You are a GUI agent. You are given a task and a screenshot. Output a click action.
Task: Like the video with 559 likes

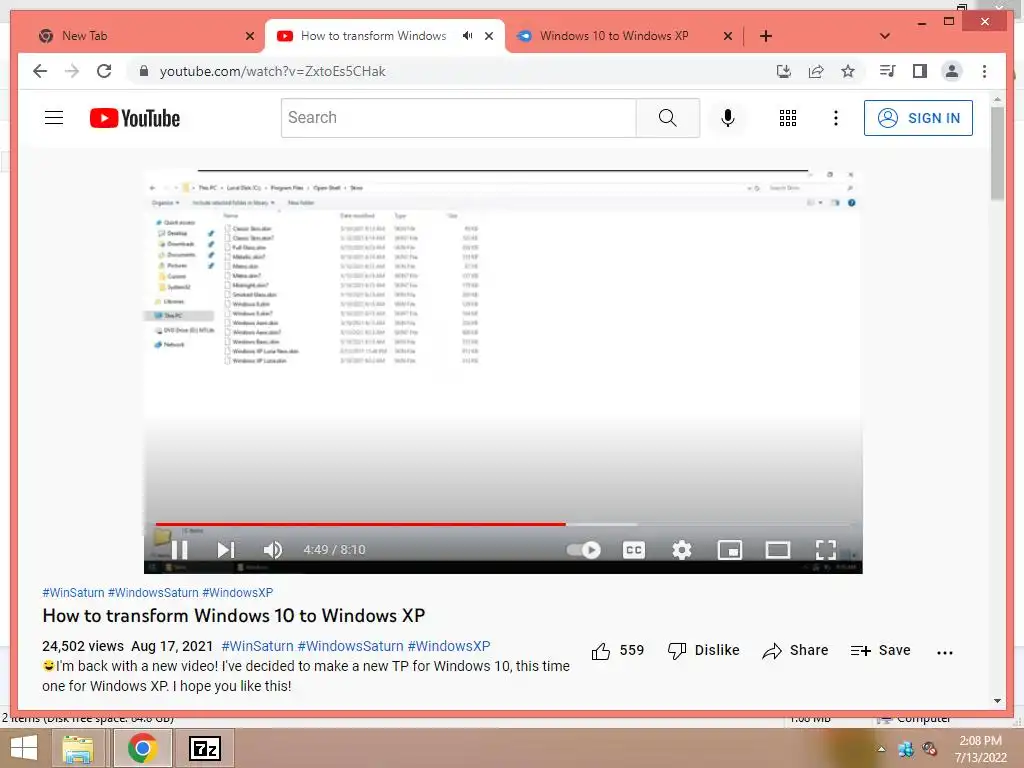click(618, 650)
